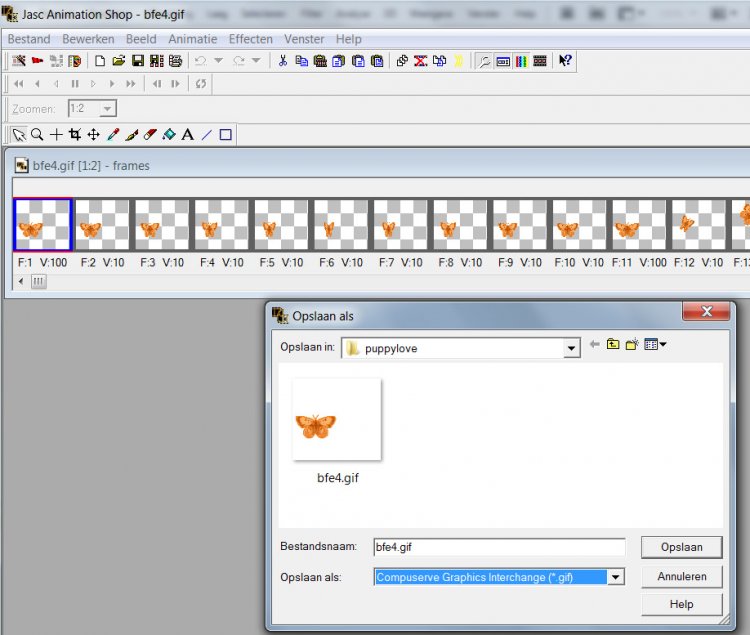Open the Effecten menu

(x=250, y=39)
